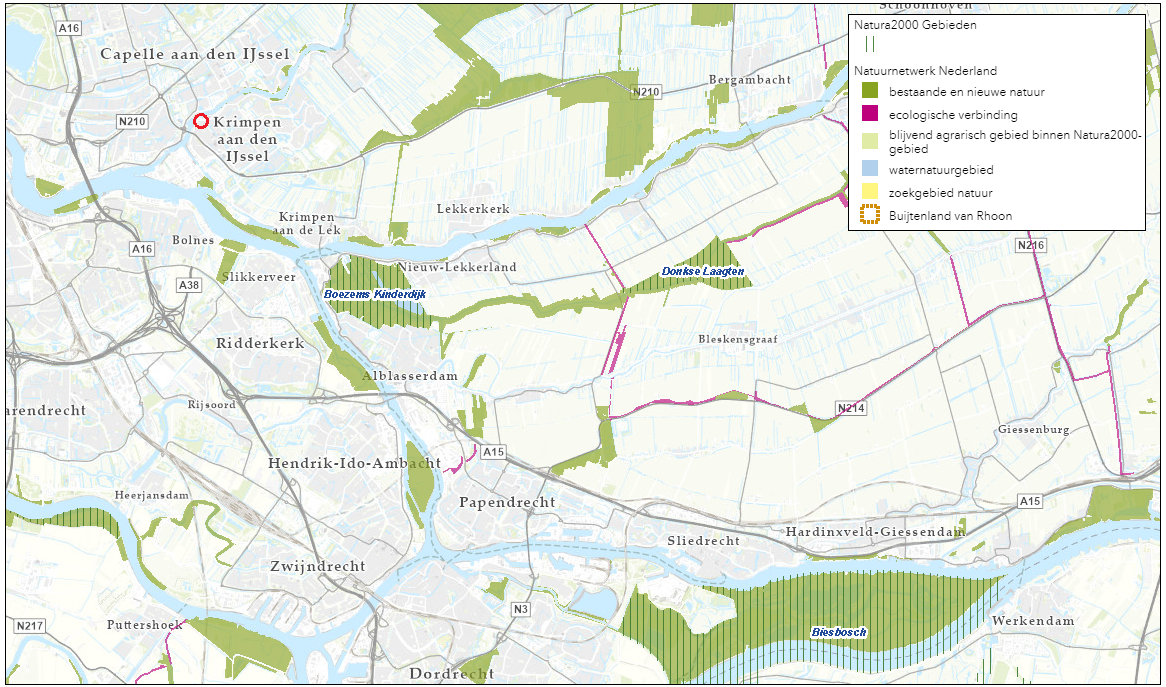Click the red circle marker near Krimpen aan den IJssel
This screenshot has width=1166, height=687.
[200, 121]
